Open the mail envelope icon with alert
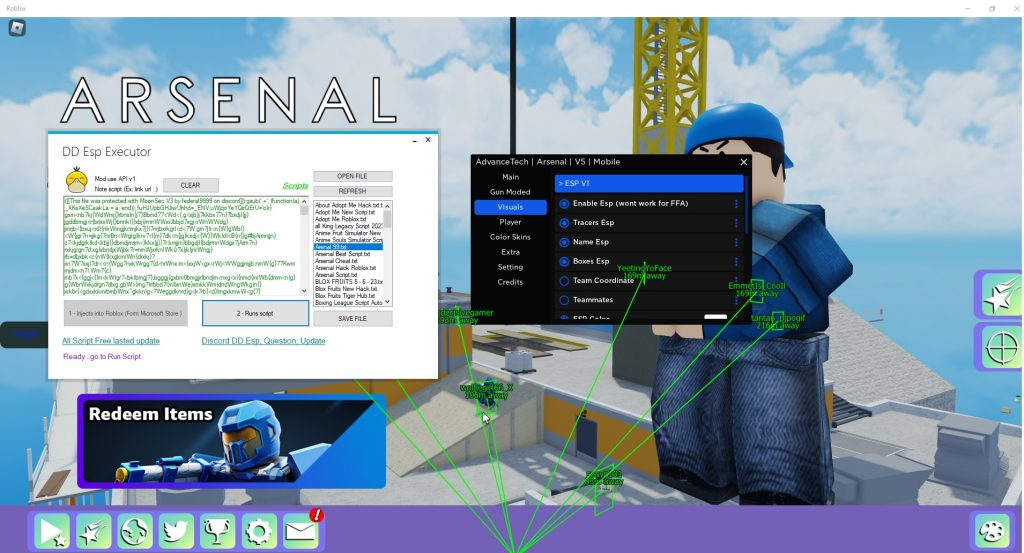1024x553 pixels. coord(301,531)
